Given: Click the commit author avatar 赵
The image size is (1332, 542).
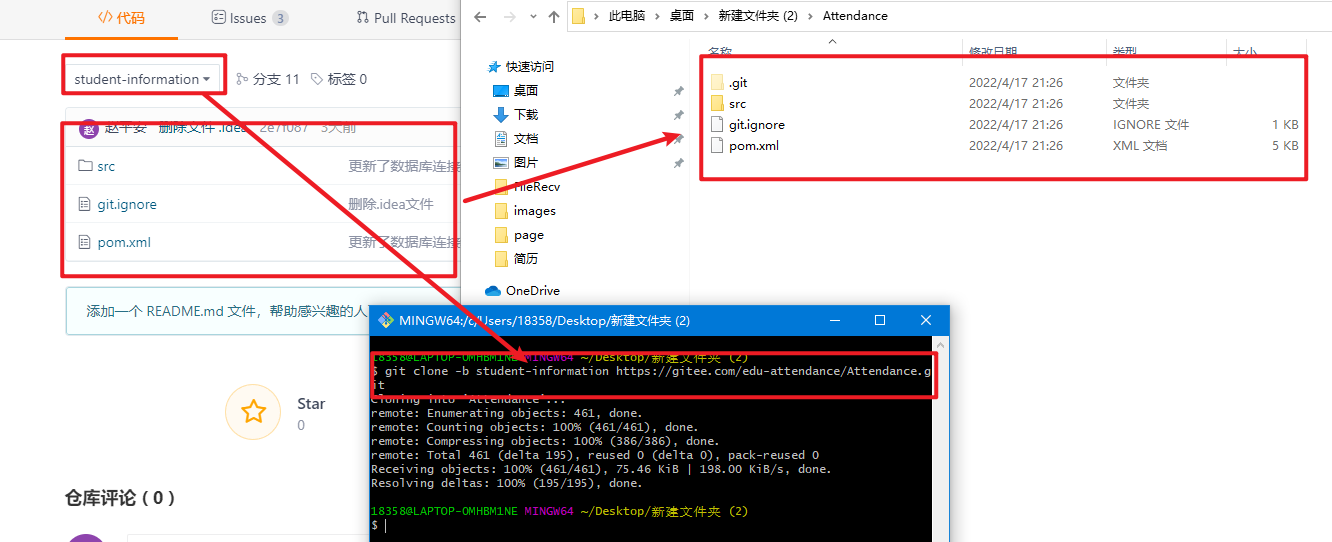Looking at the screenshot, I should click(89, 128).
